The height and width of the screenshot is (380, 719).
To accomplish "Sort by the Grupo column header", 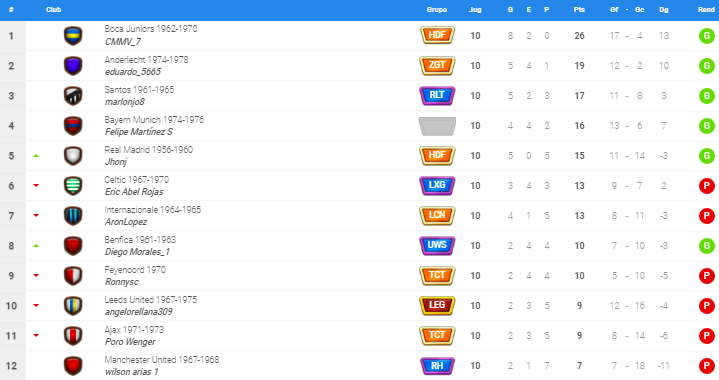I will [437, 10].
